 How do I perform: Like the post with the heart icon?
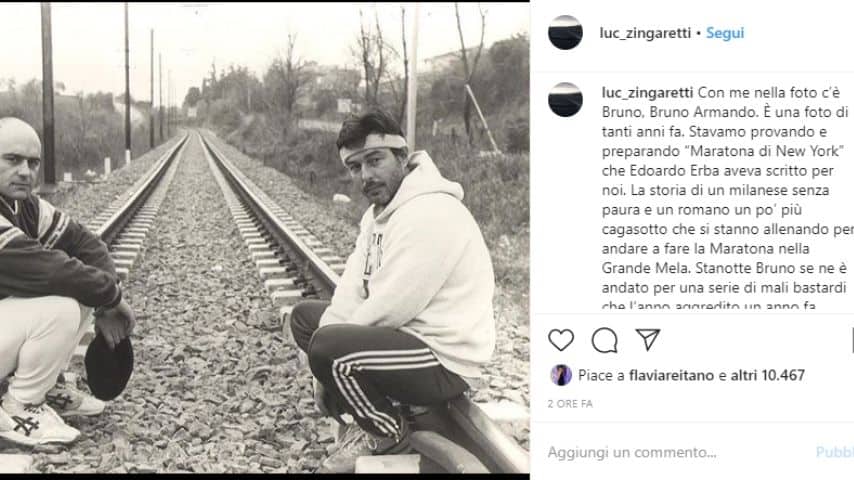tap(561, 340)
